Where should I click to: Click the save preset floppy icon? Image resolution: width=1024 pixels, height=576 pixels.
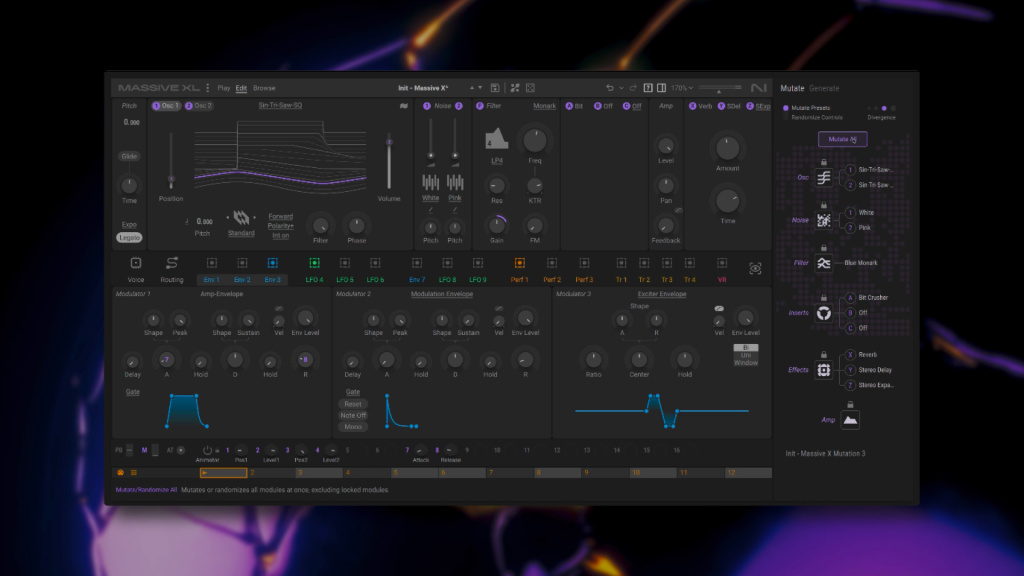(x=495, y=88)
